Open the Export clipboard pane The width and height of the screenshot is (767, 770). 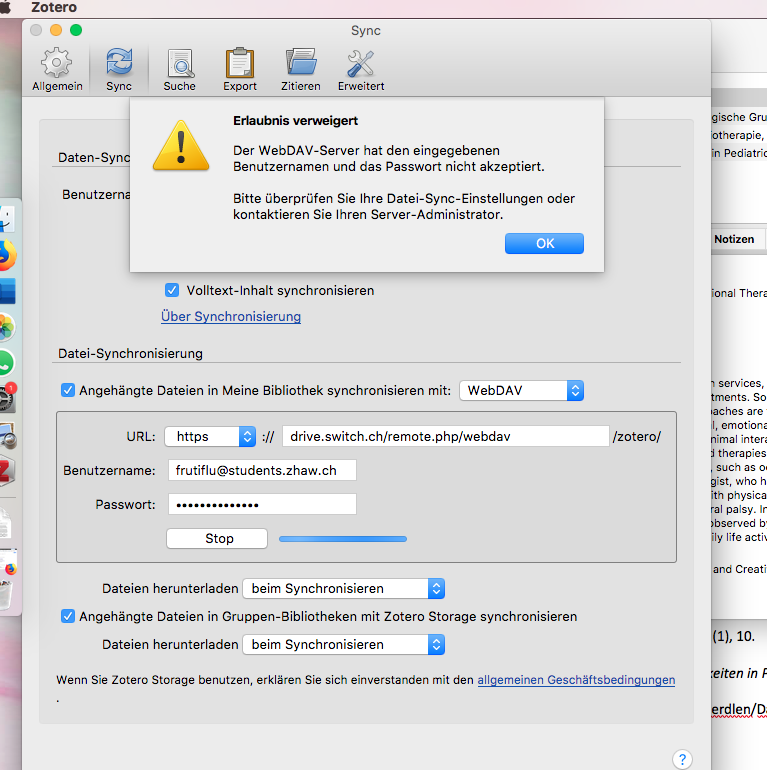(240, 69)
